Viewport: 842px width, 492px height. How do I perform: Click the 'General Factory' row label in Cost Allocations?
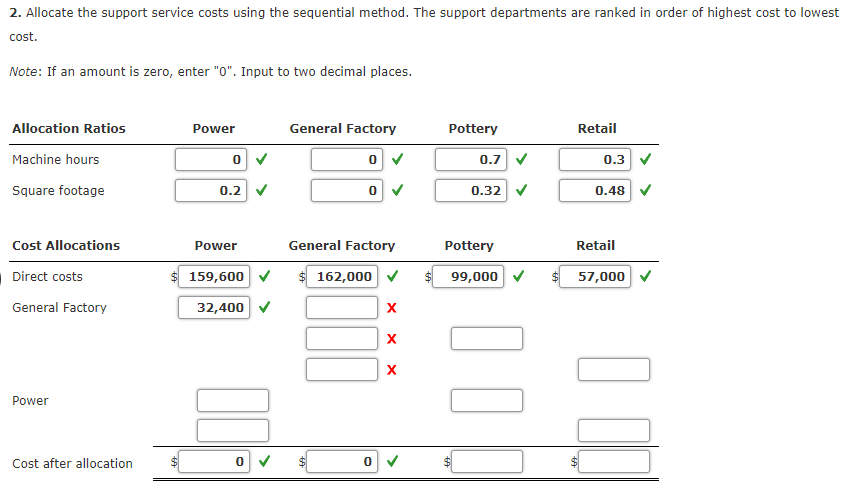tap(60, 308)
